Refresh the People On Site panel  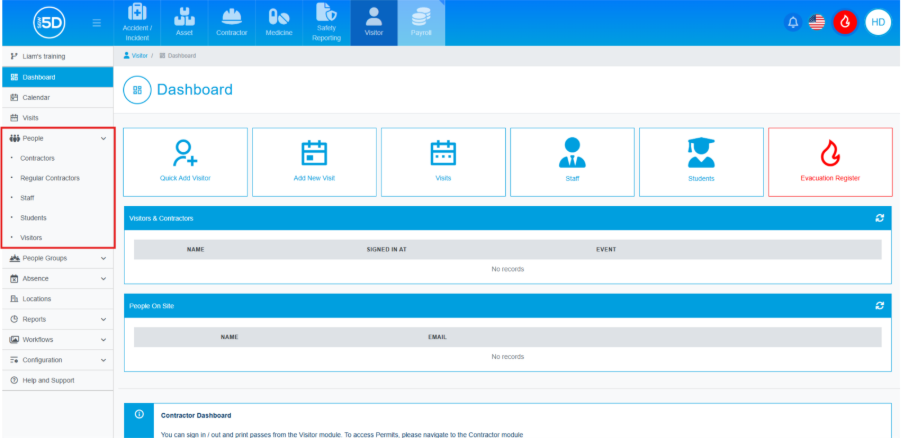click(x=879, y=305)
